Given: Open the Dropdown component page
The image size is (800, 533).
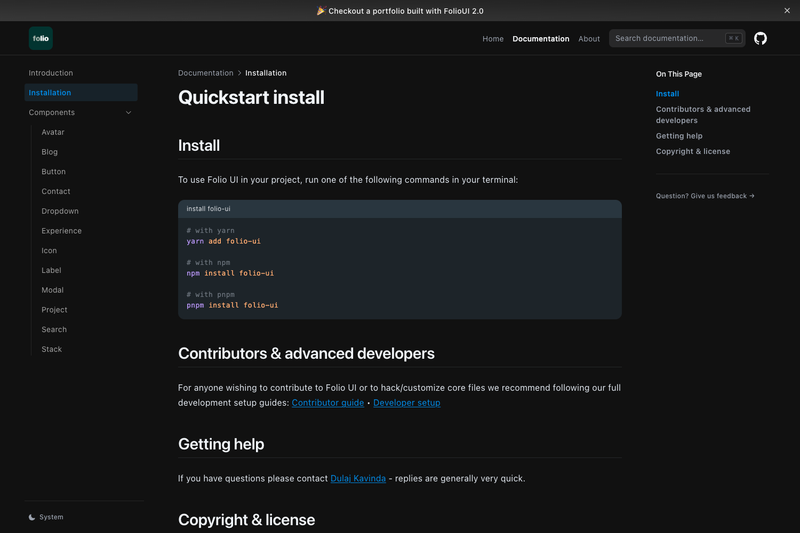Looking at the screenshot, I should click(60, 211).
